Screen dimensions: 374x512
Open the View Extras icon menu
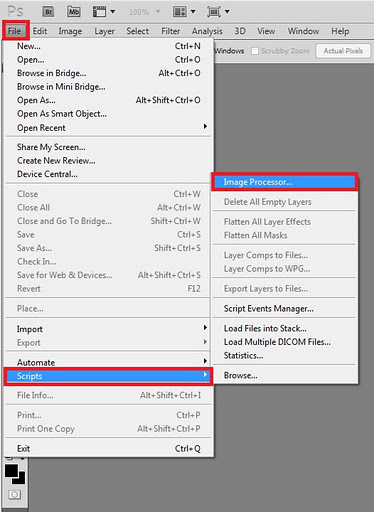pos(103,12)
